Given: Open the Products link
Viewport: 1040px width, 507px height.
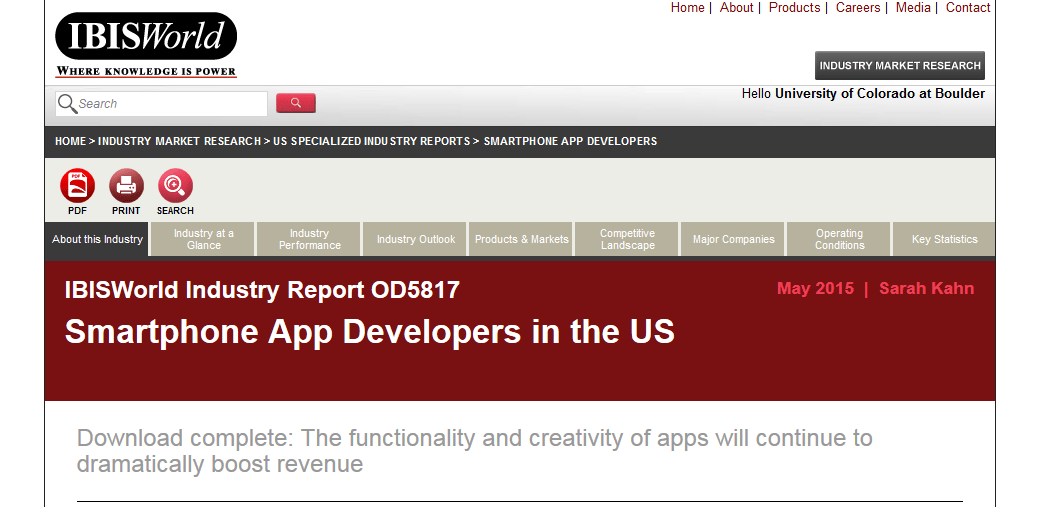Looking at the screenshot, I should pos(795,7).
